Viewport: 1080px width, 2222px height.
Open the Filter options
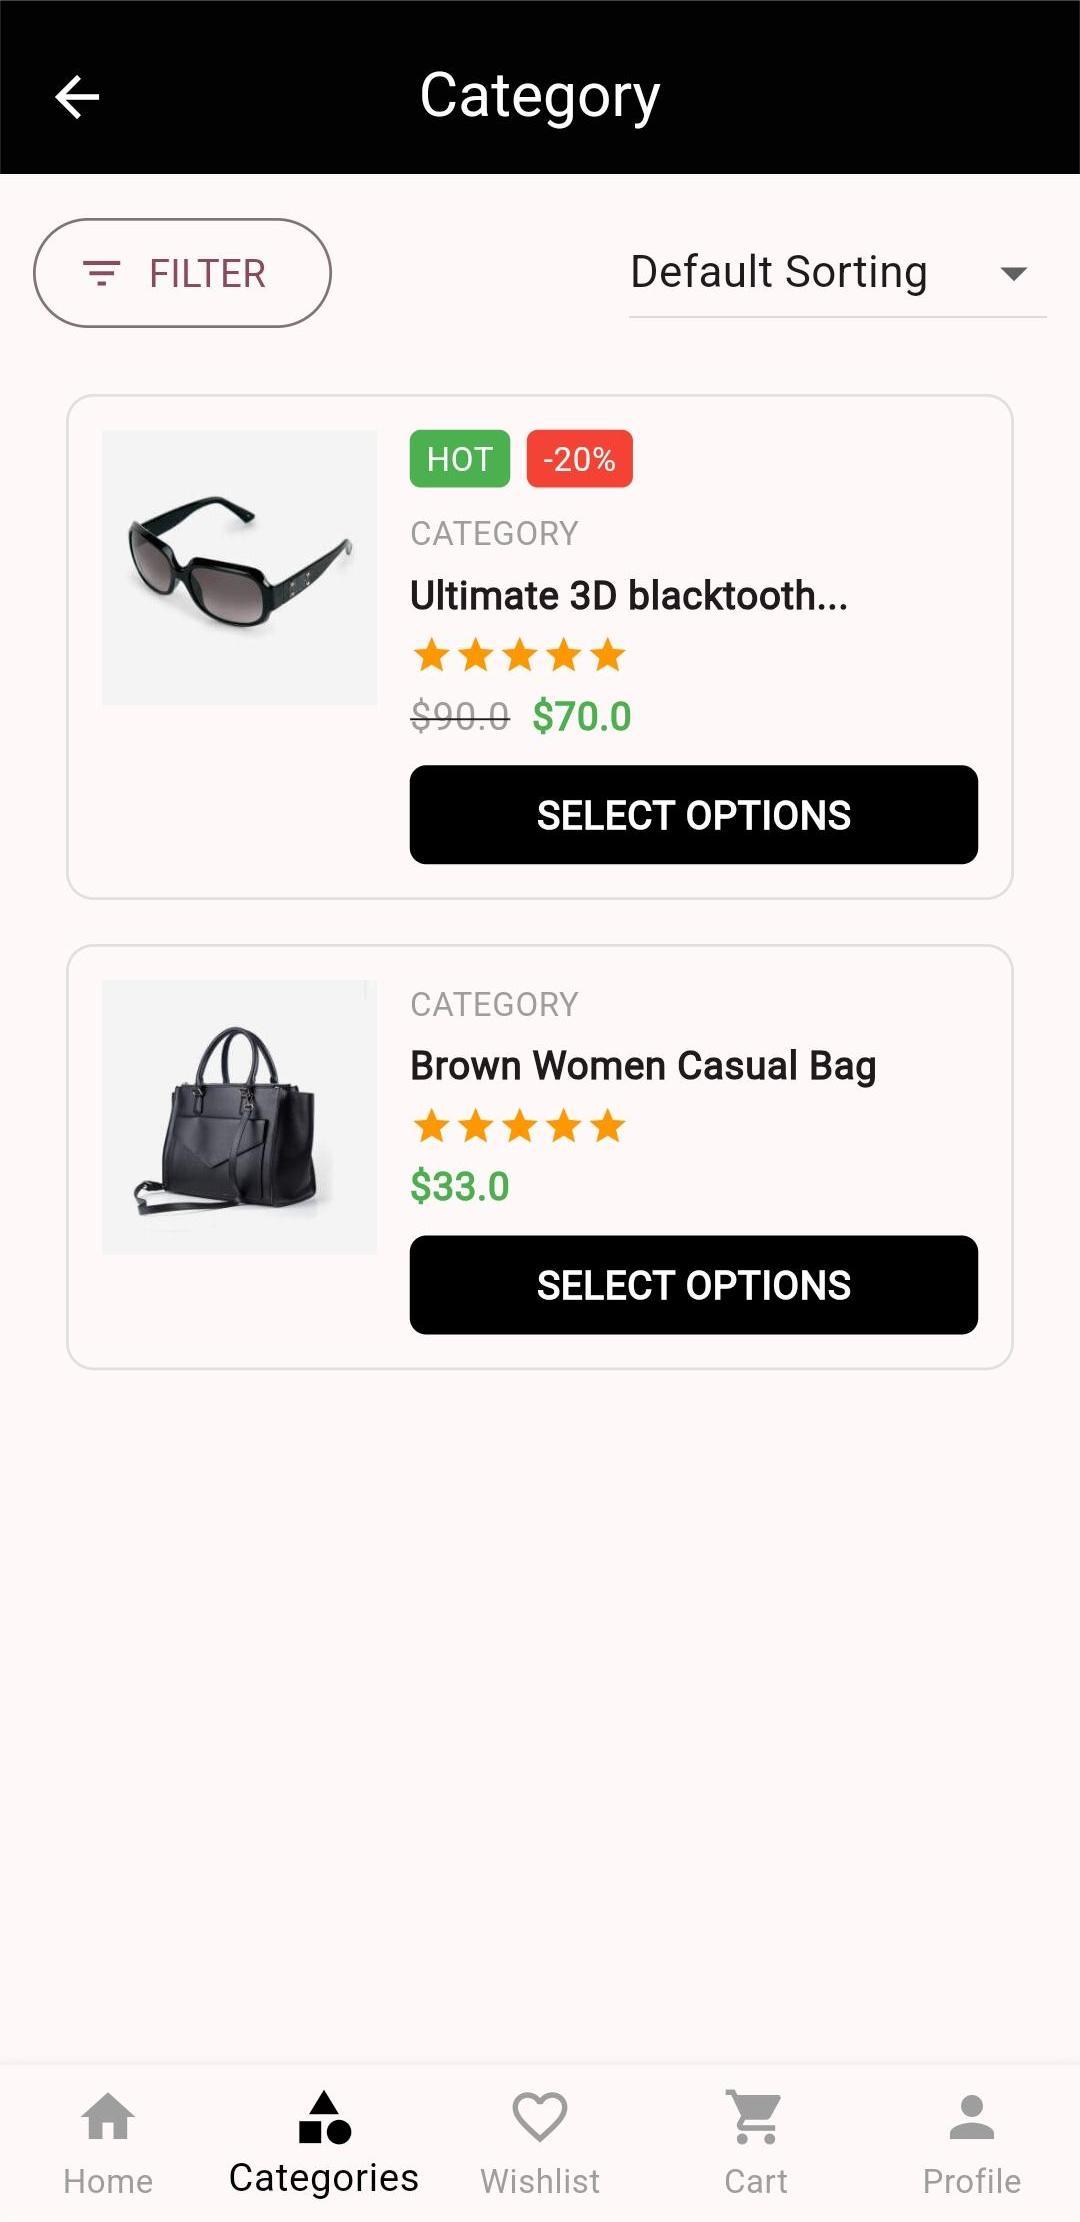point(182,273)
